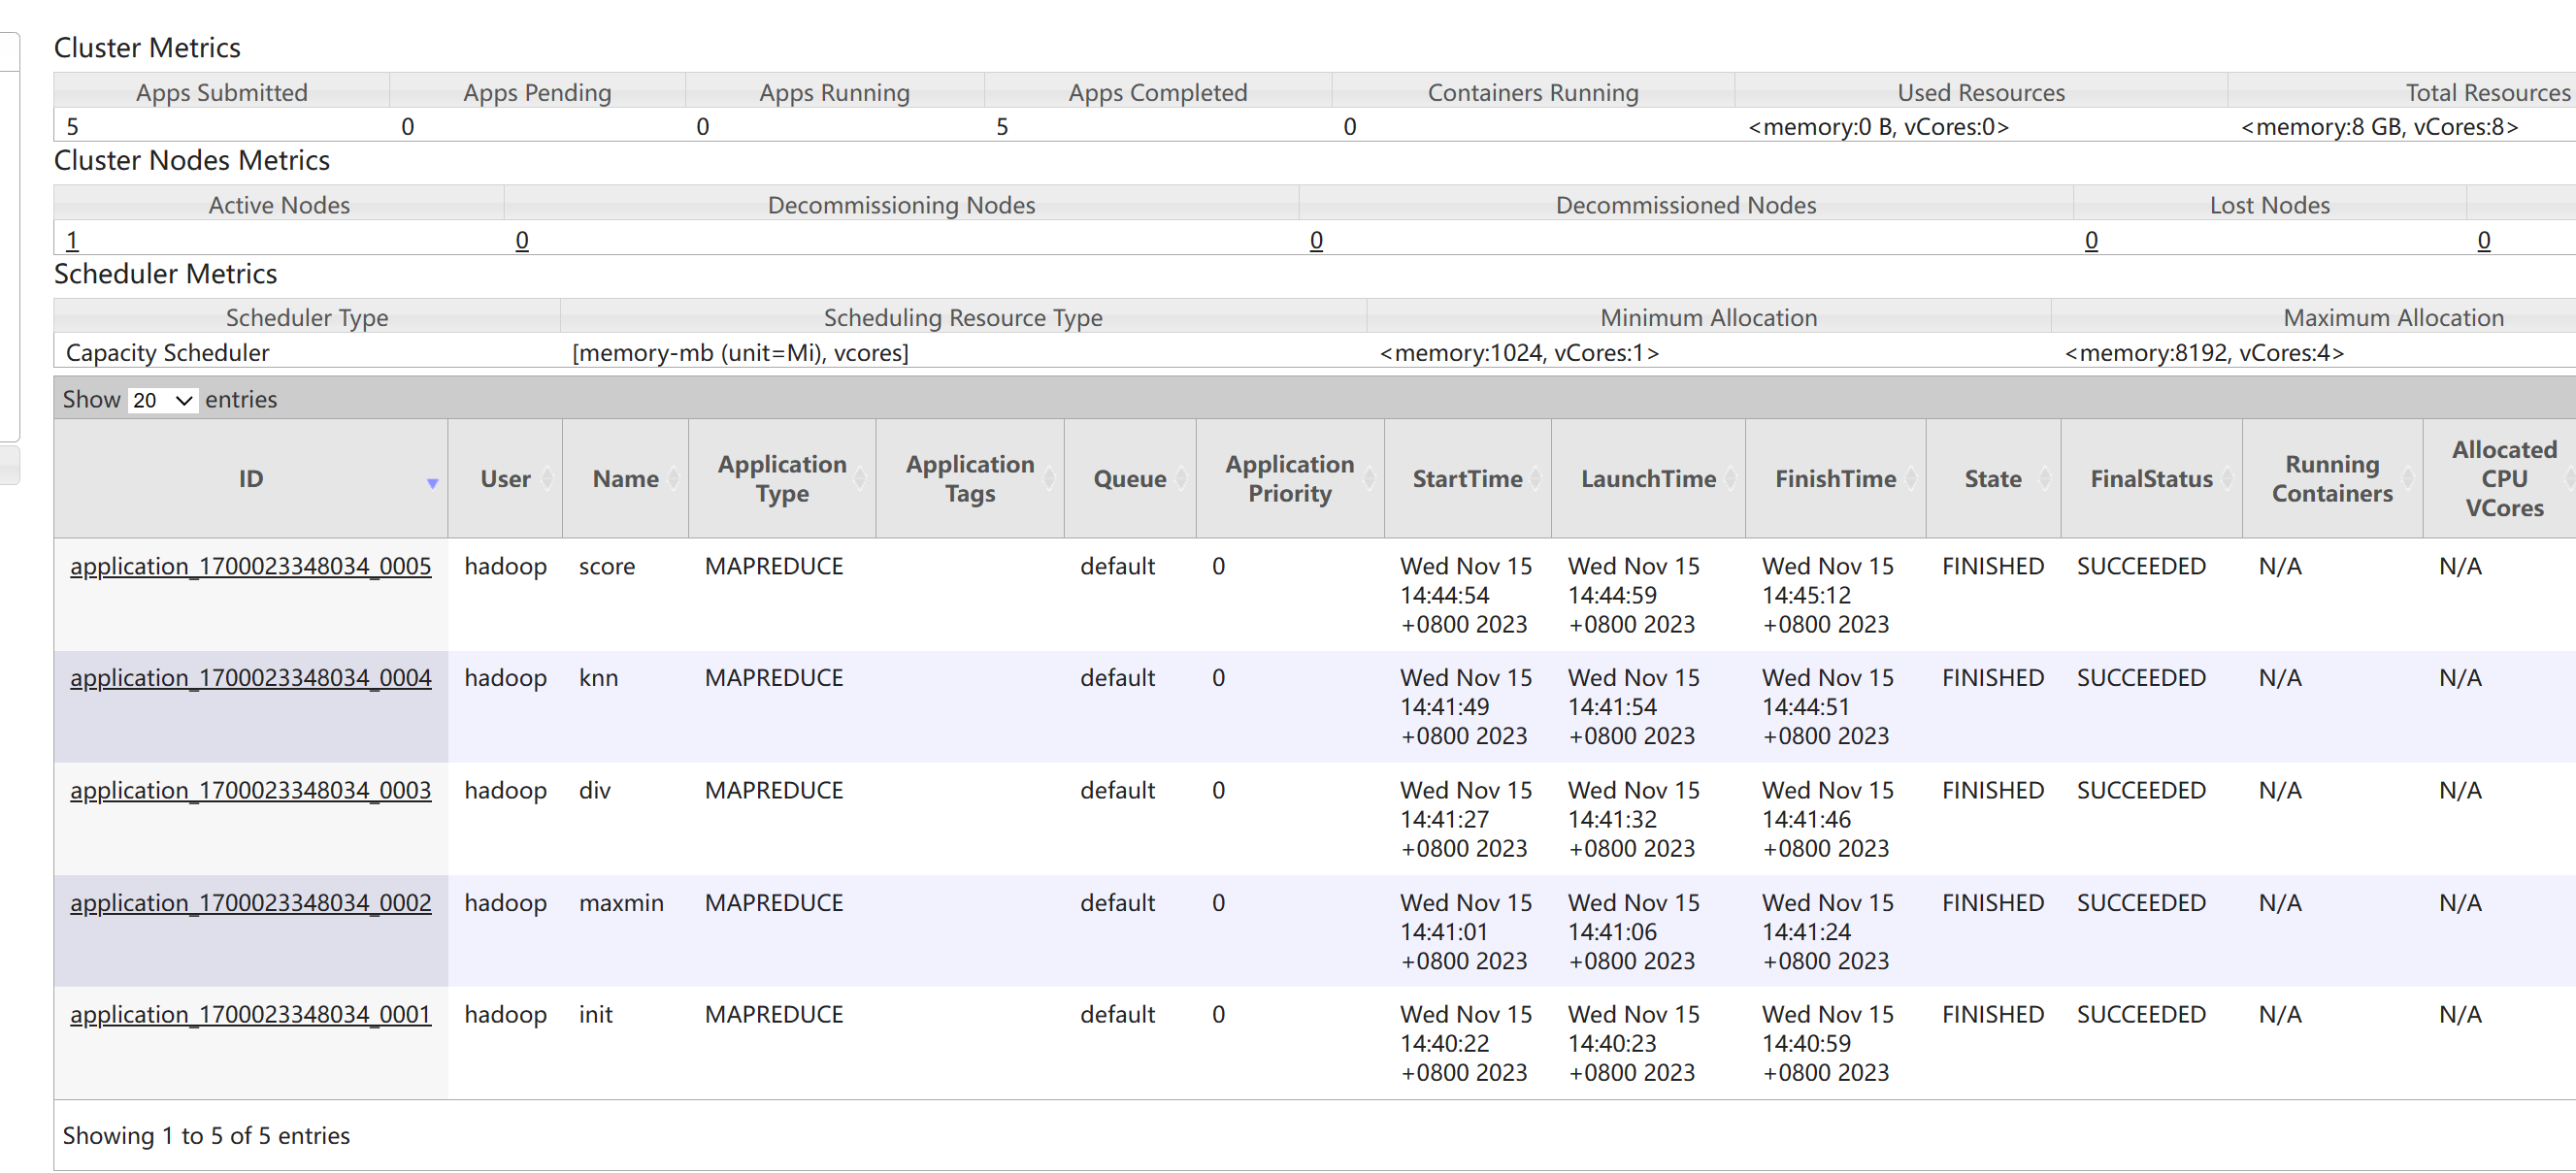Sort table by Name column
Image resolution: width=2576 pixels, height=1173 pixels.
tap(625, 479)
